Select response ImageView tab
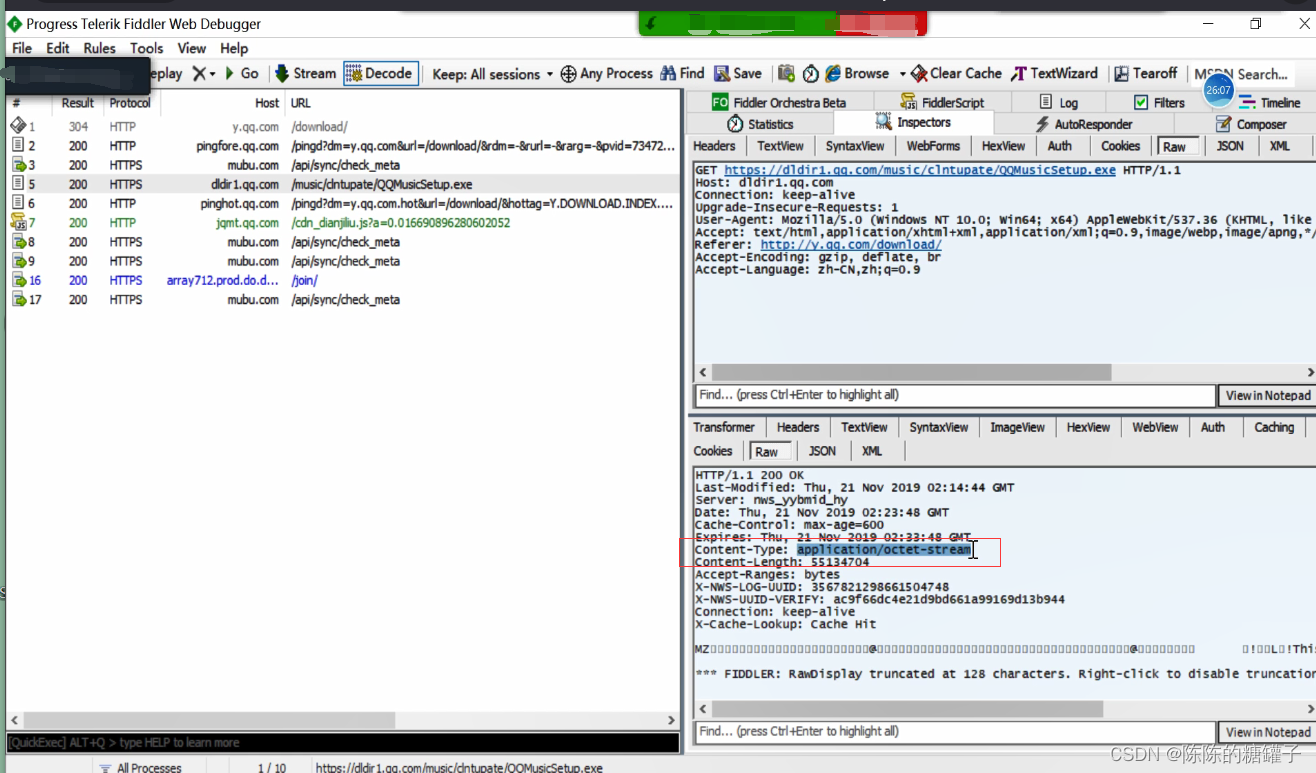This screenshot has width=1316, height=773. coord(1017,427)
